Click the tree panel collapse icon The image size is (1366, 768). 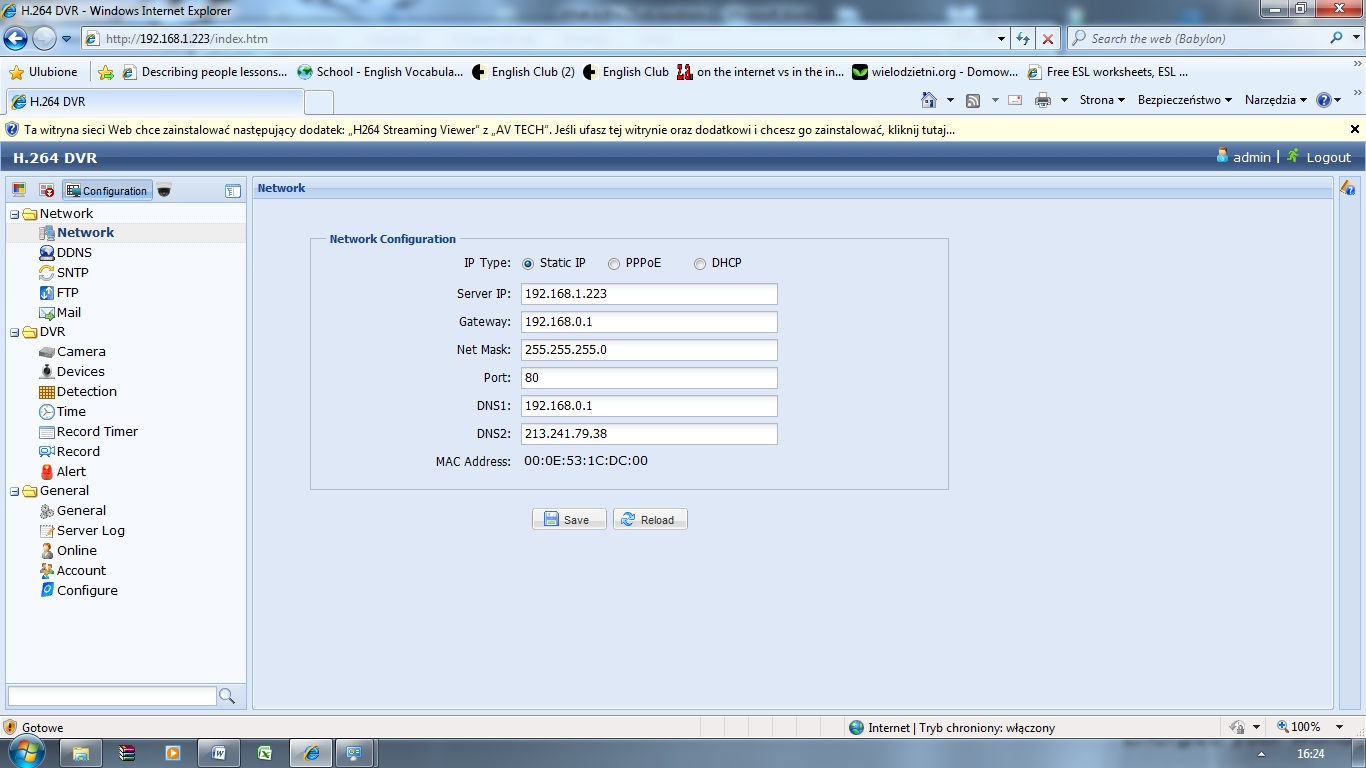[x=233, y=190]
